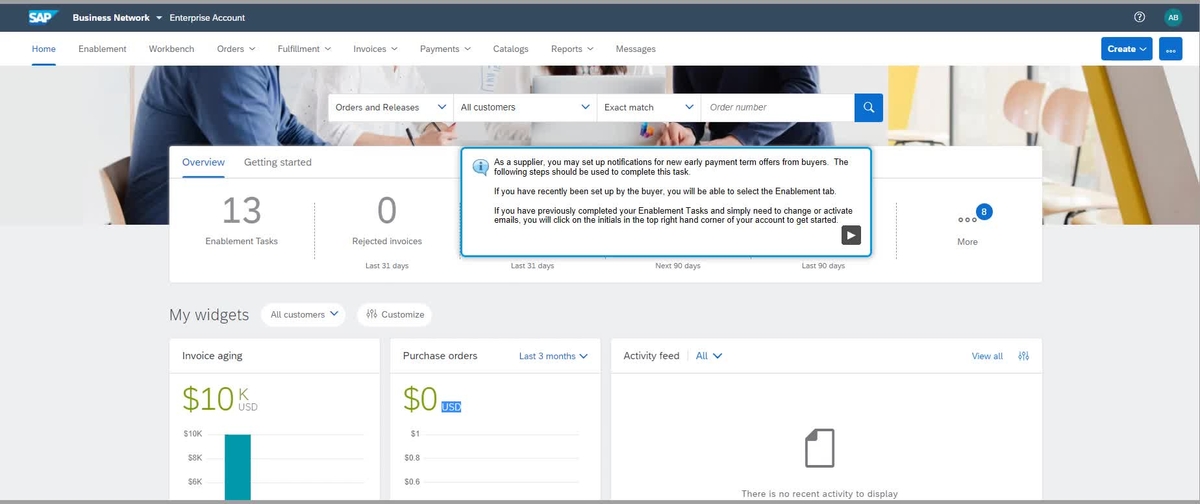Open All customers filter in My widgets

tap(304, 314)
